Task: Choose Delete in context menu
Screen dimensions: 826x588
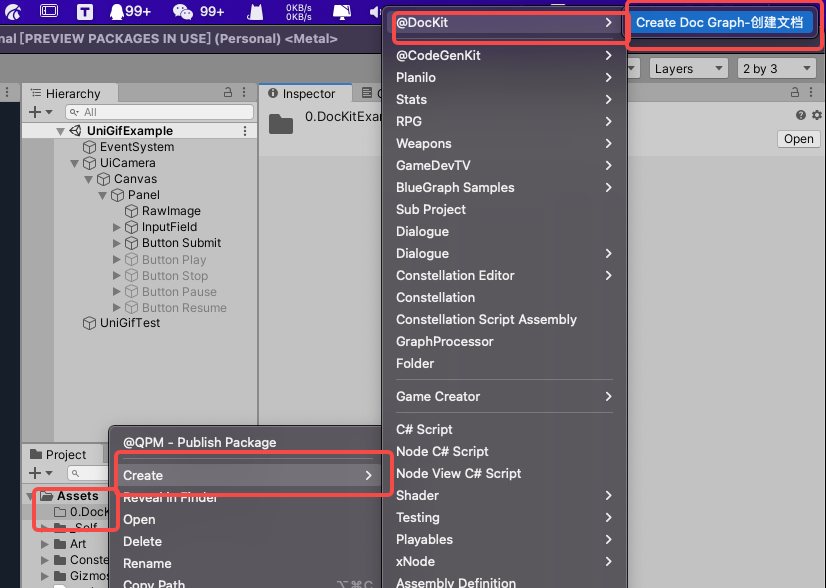Action: click(x=248, y=542)
